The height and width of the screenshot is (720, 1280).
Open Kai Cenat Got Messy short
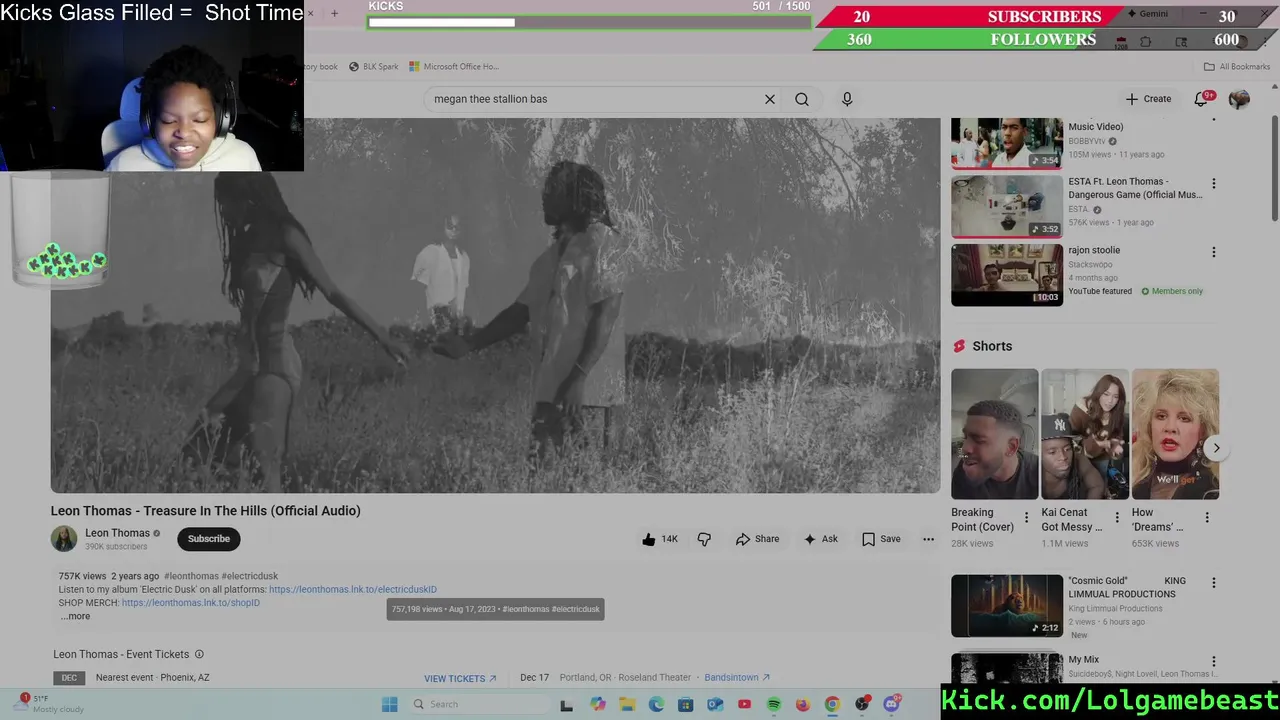coord(1085,434)
